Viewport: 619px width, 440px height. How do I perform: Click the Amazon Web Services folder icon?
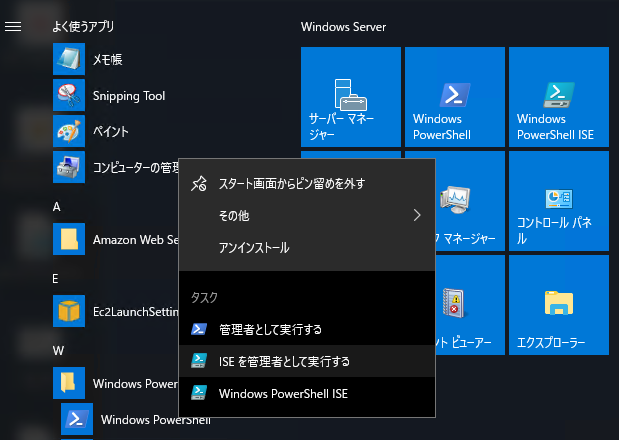pyautogui.click(x=69, y=239)
